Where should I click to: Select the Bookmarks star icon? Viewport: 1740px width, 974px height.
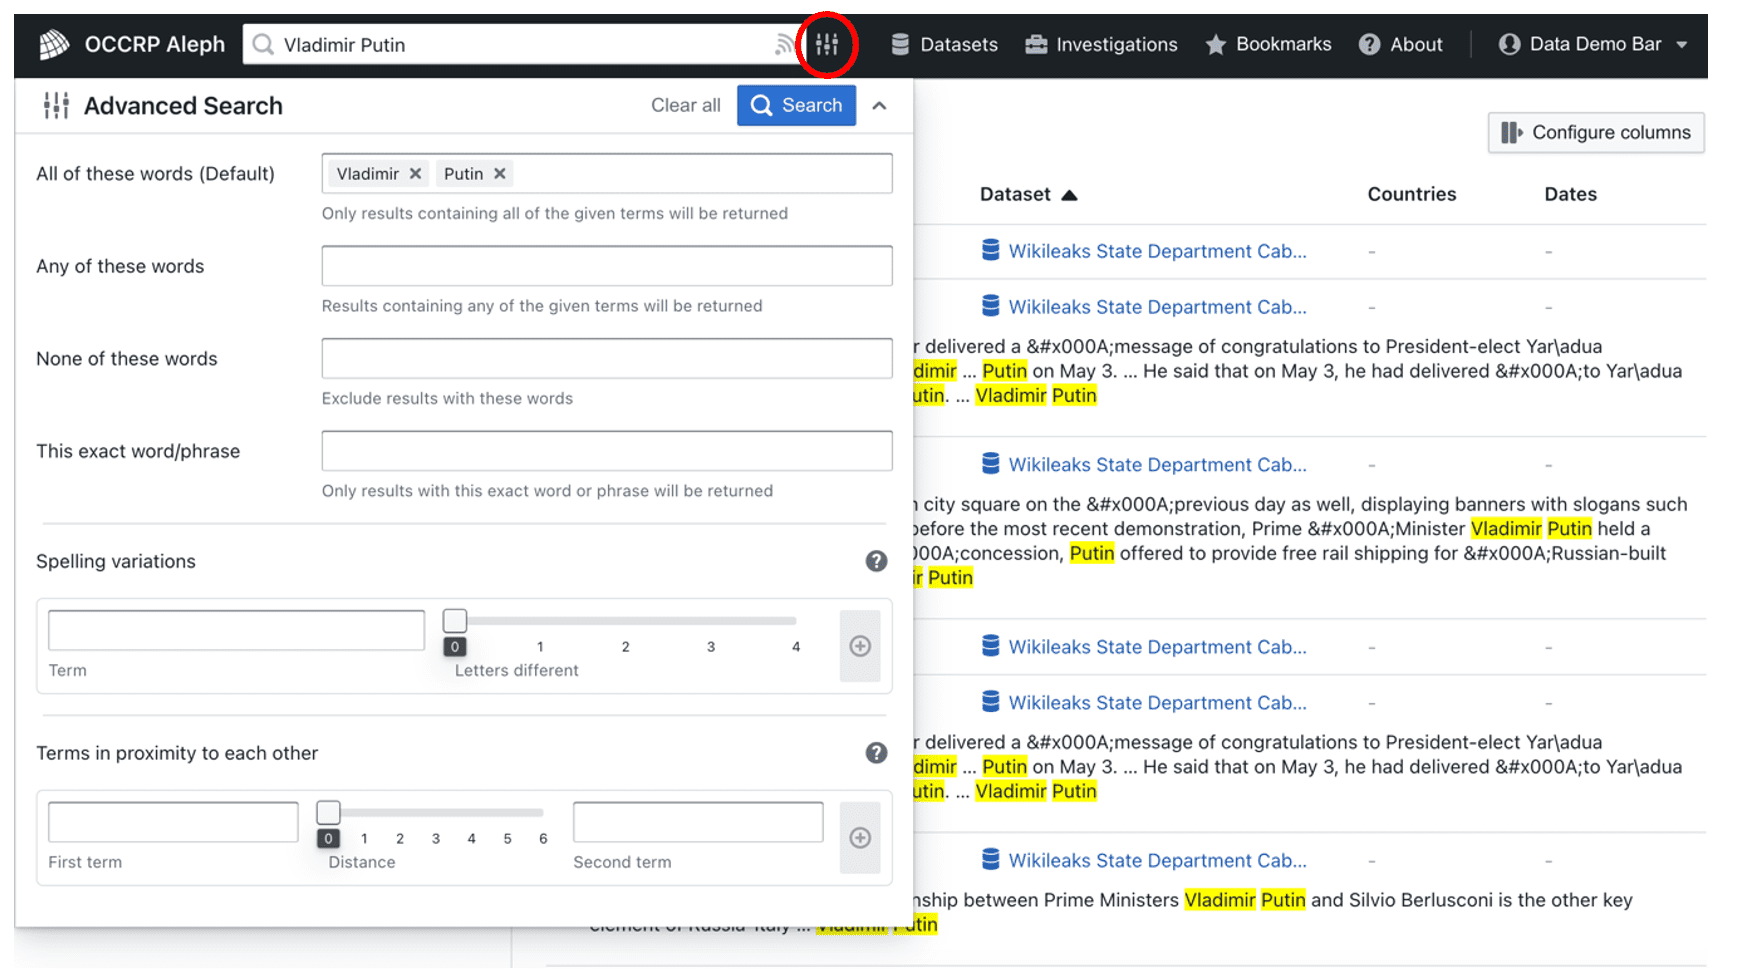(x=1215, y=44)
